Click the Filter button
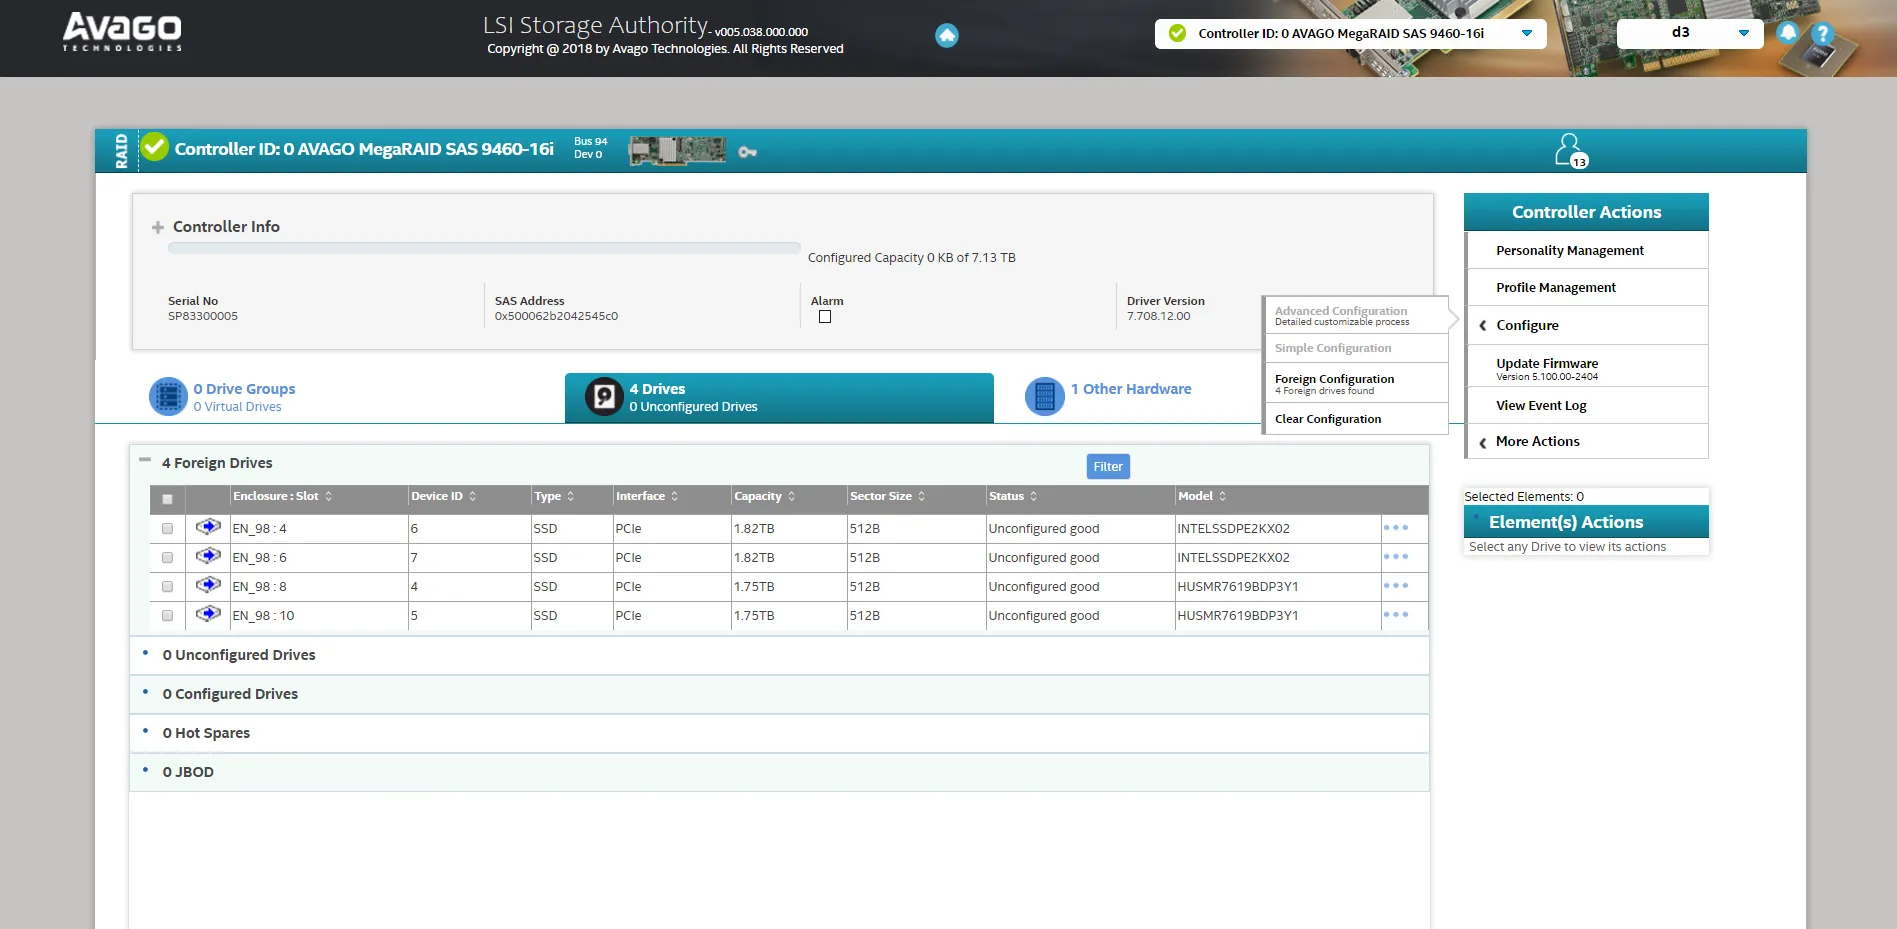The height and width of the screenshot is (929, 1897). pyautogui.click(x=1107, y=466)
